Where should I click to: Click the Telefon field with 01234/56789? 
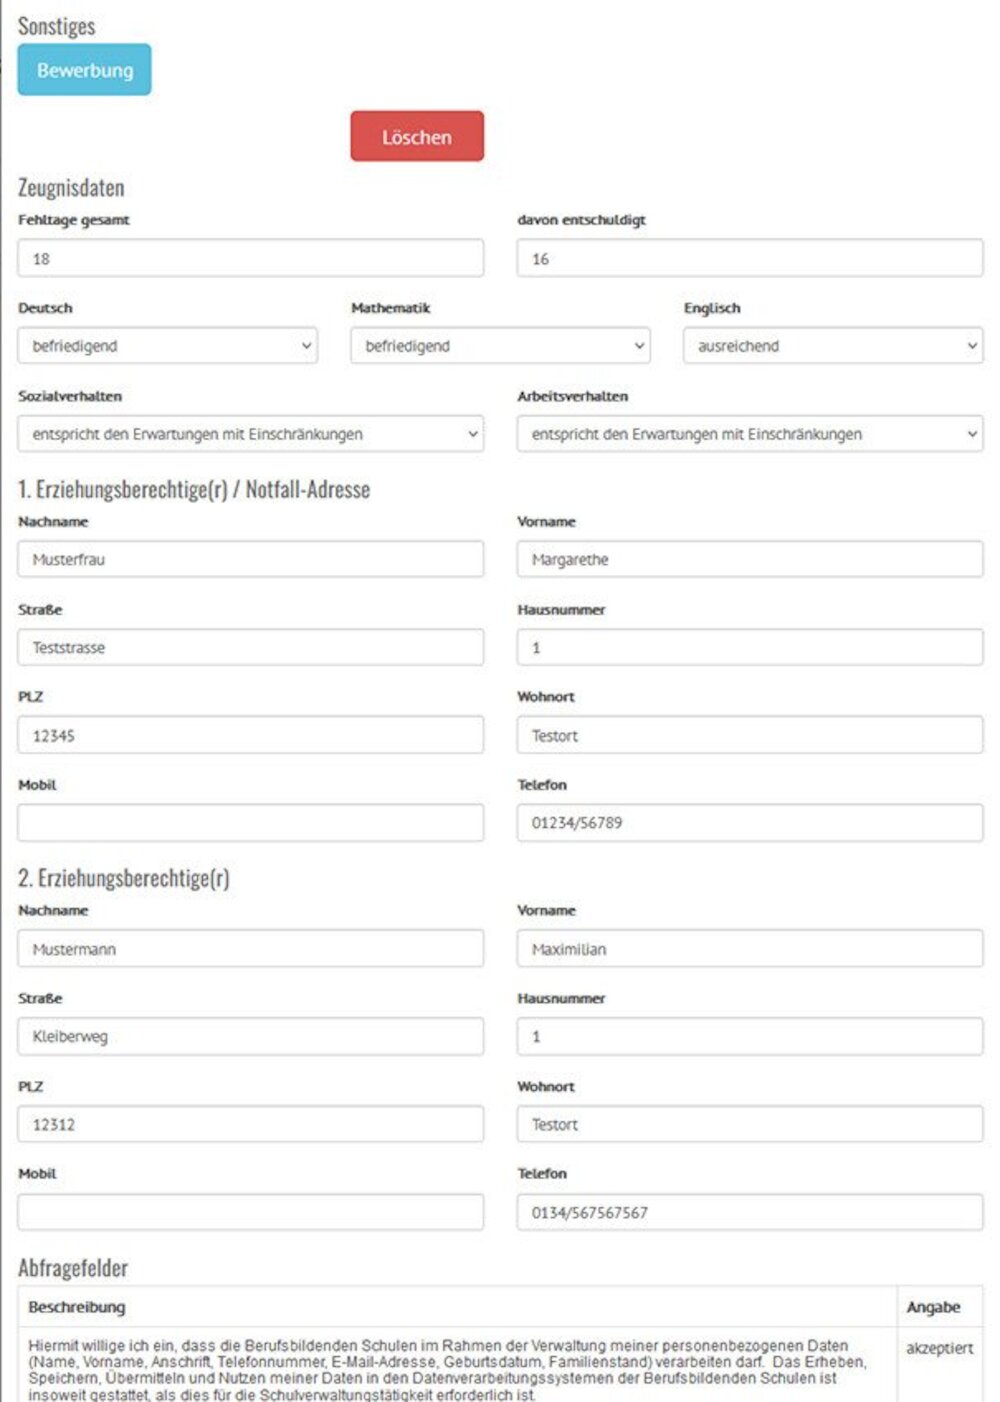click(x=749, y=823)
